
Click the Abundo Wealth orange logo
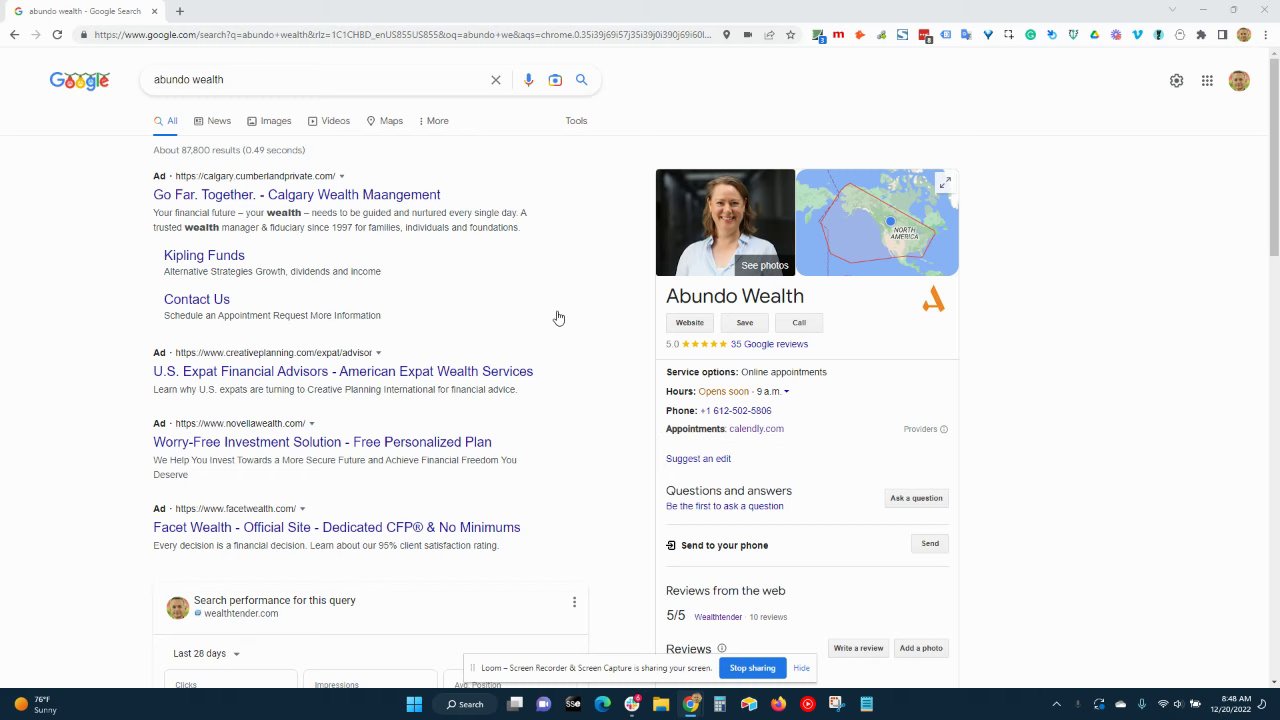[x=933, y=299]
